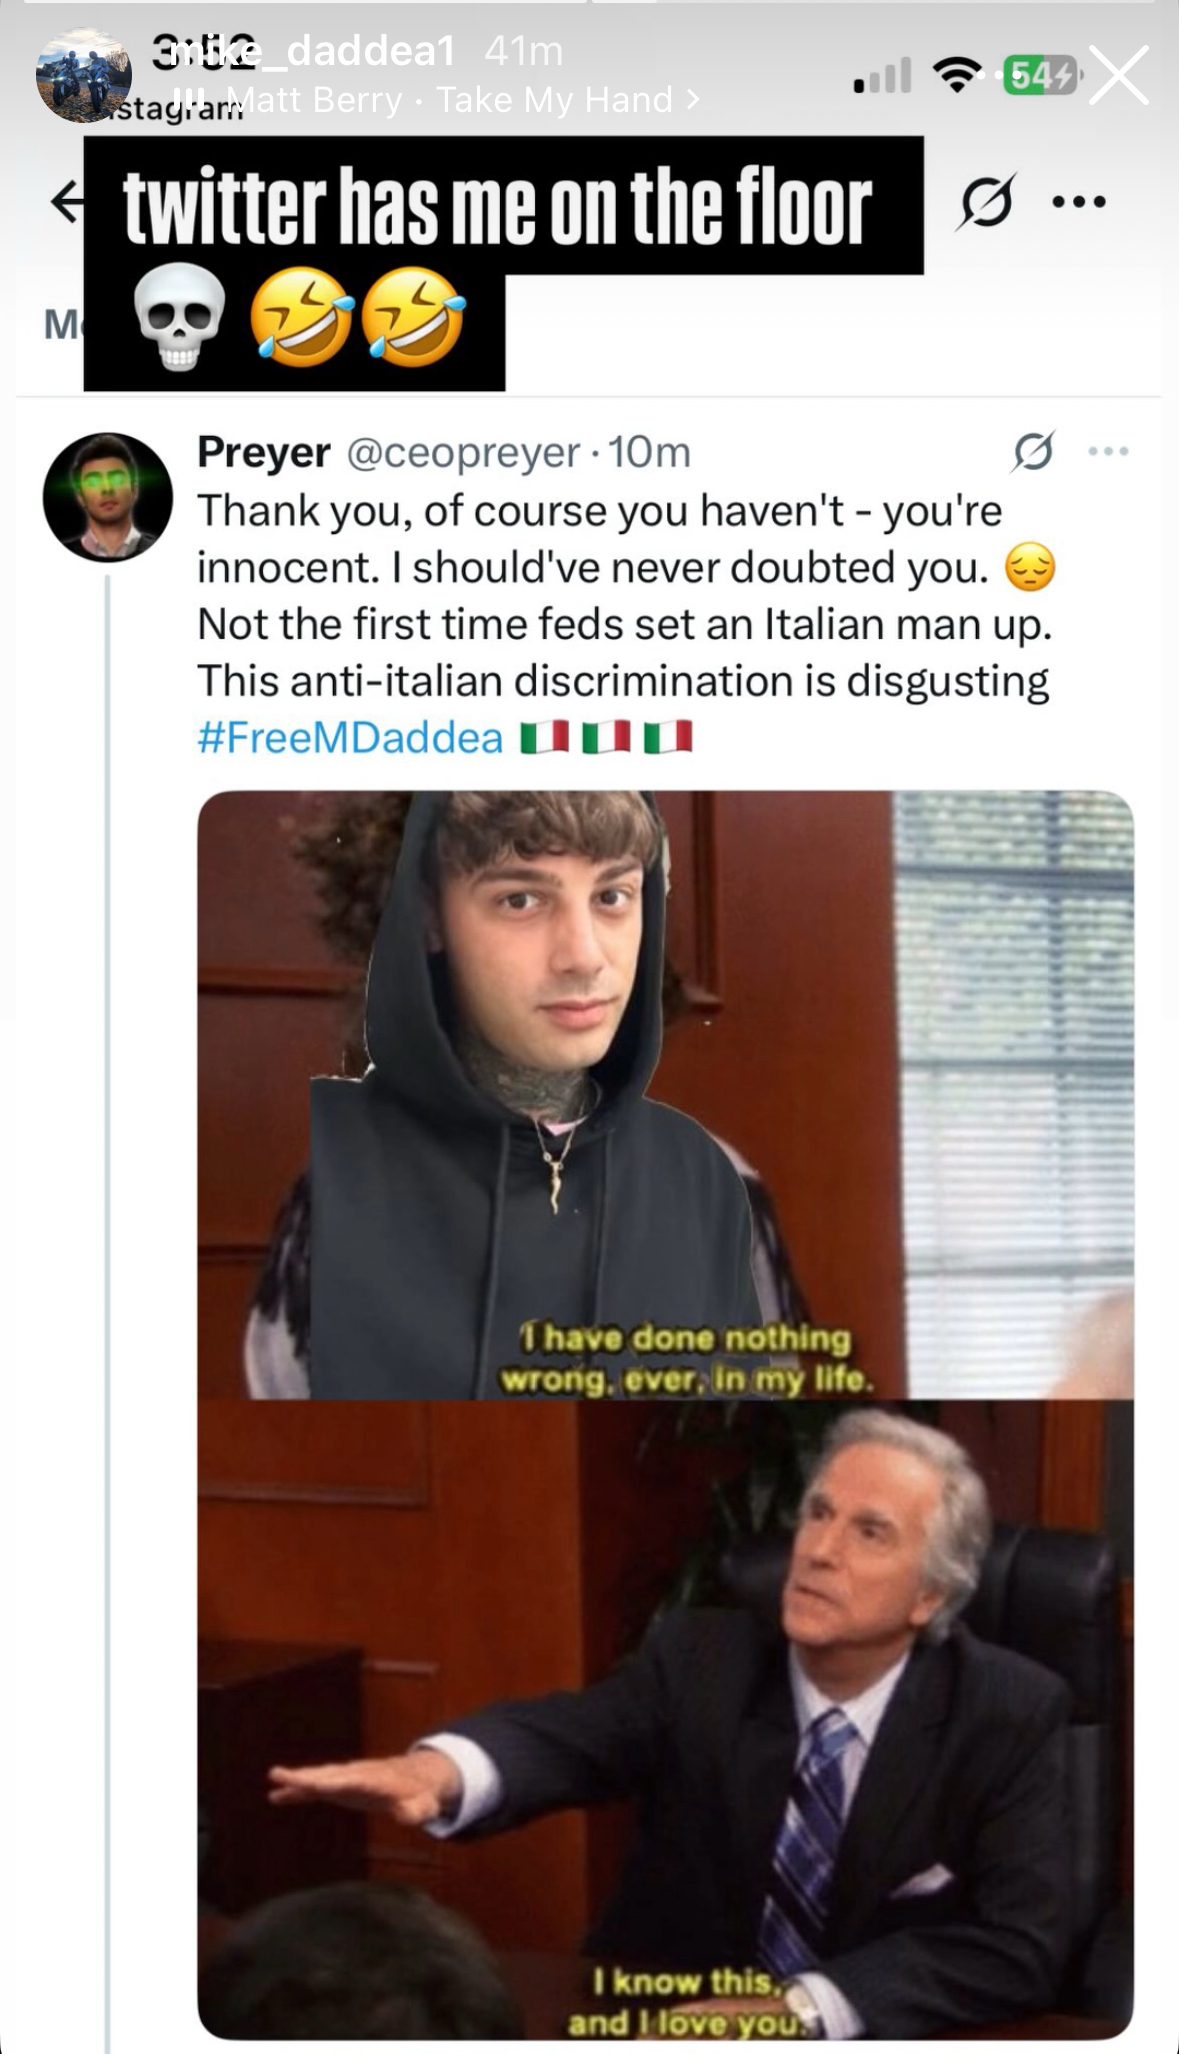Tap the Grok icon in header

point(987,201)
